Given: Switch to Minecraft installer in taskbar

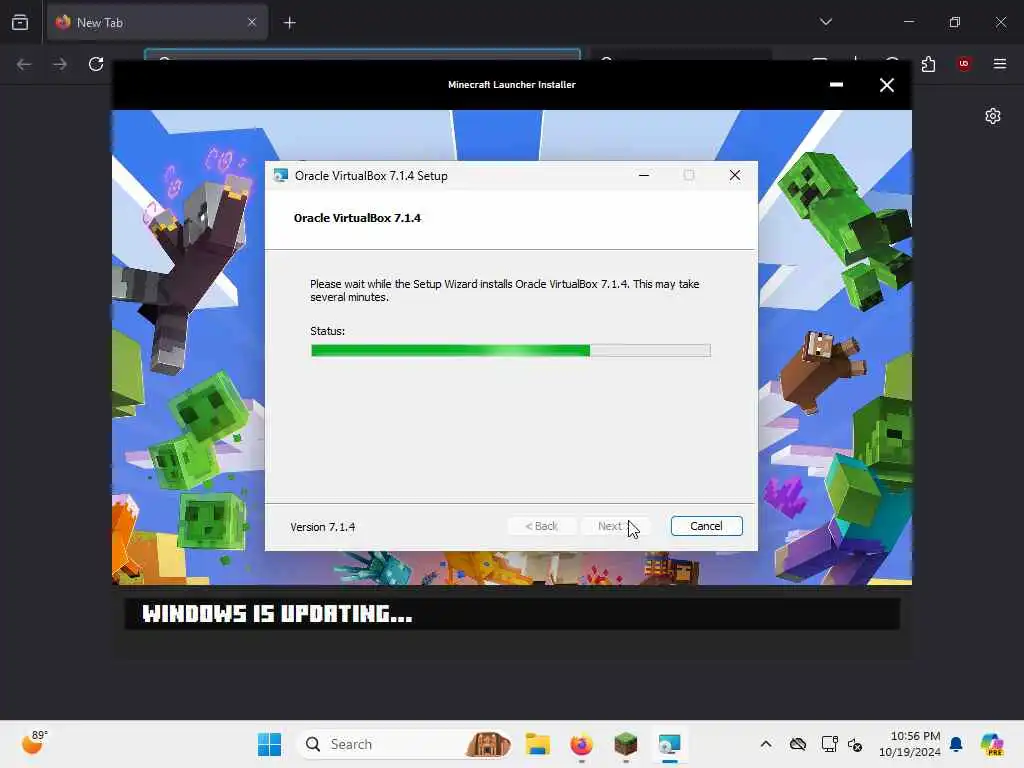Looking at the screenshot, I should [x=626, y=744].
